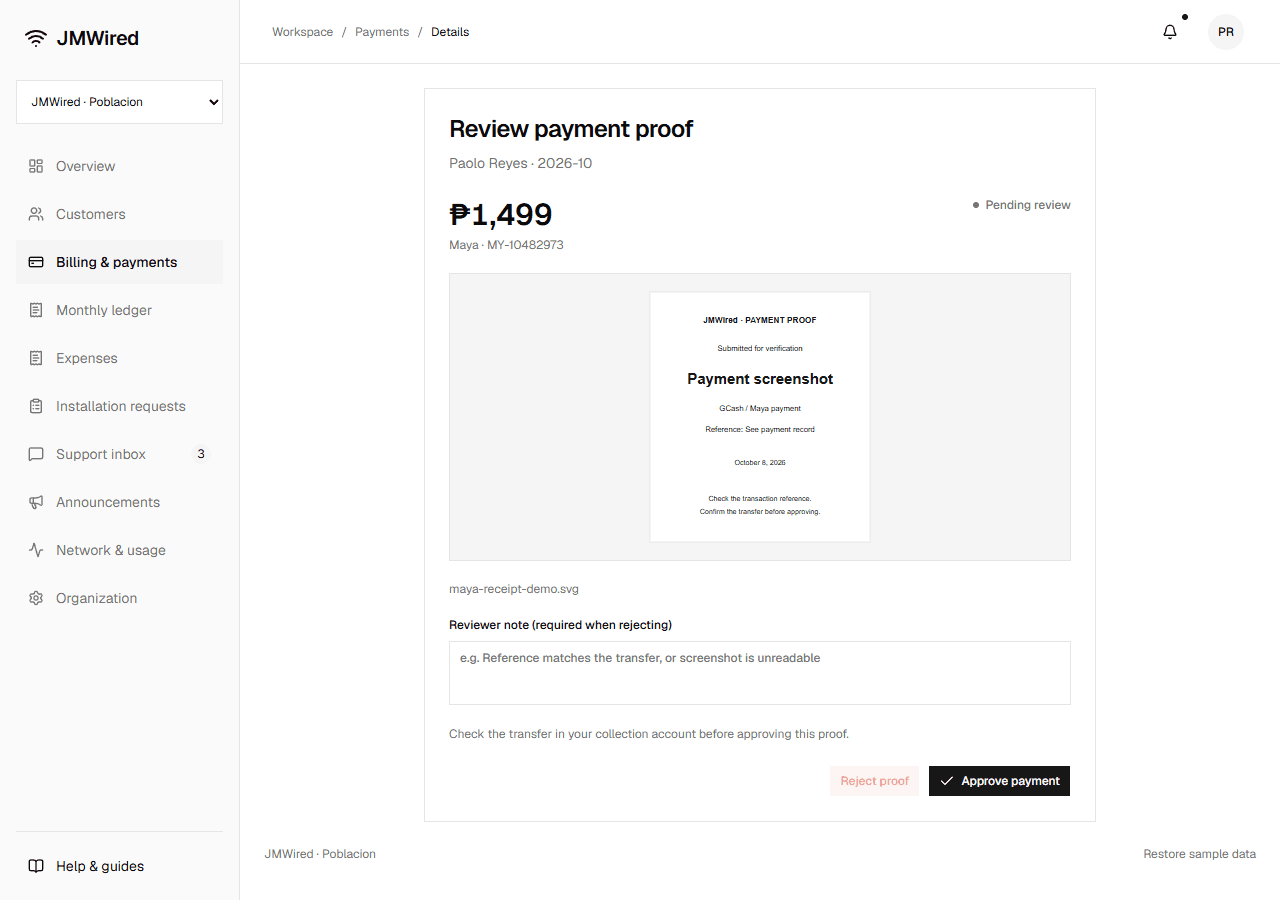This screenshot has width=1280, height=900.
Task: Click the Billing & payments card icon
Action: coord(36,262)
